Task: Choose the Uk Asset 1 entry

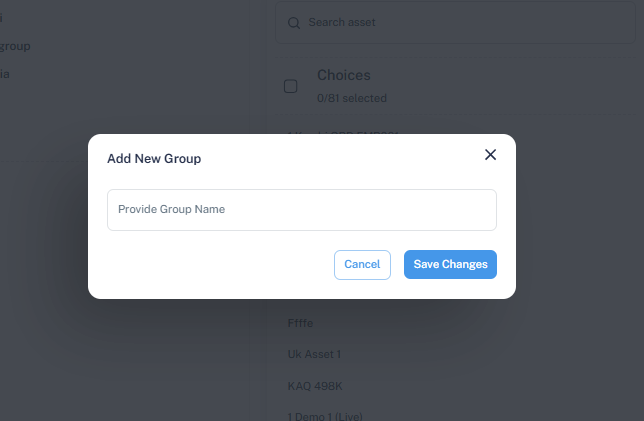Action: (314, 355)
